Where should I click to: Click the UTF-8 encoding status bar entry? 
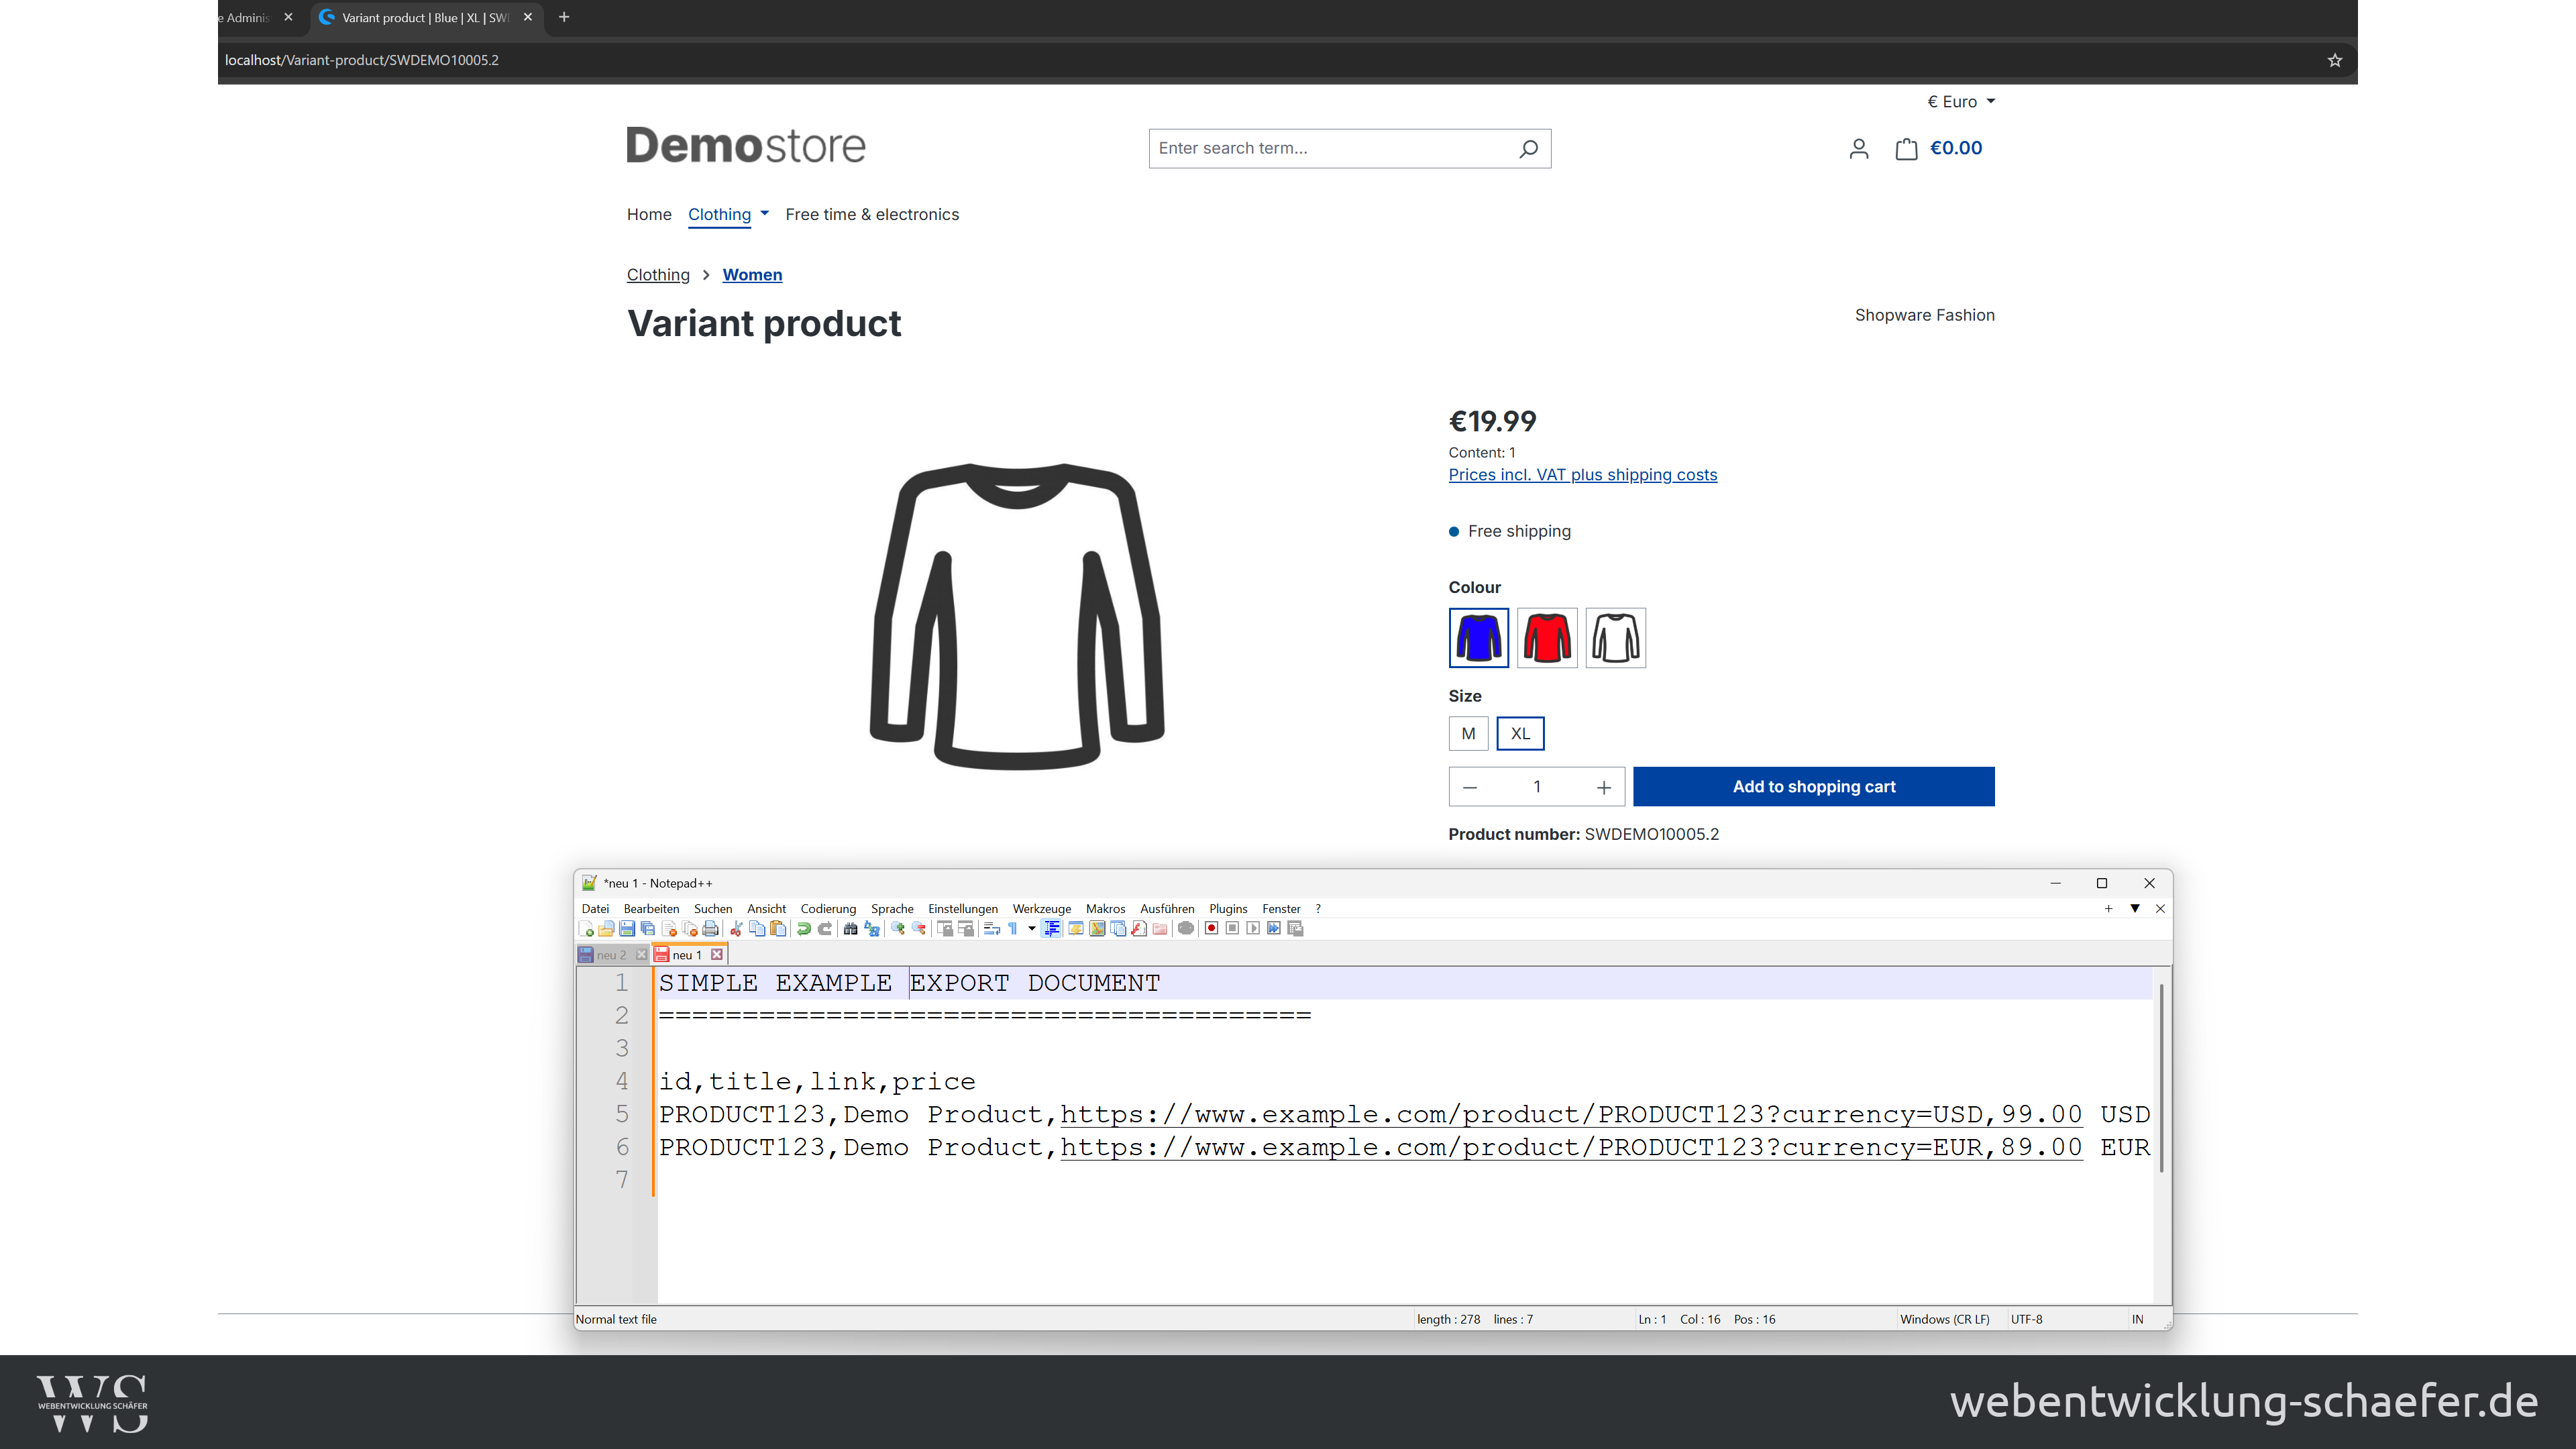tap(2026, 1319)
